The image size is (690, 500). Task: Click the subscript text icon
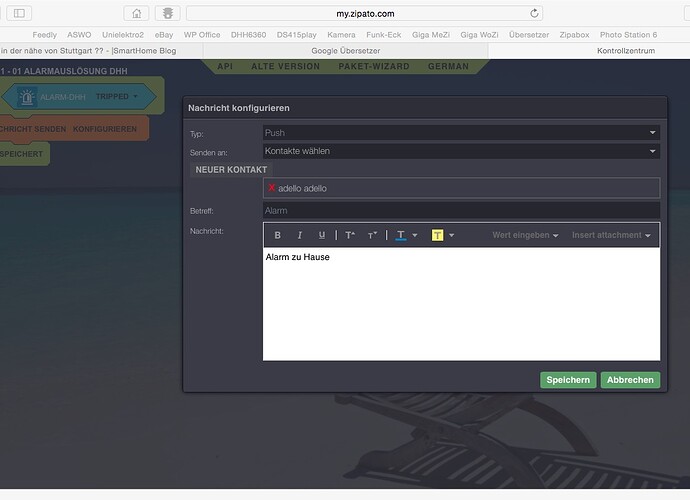[x=372, y=235]
